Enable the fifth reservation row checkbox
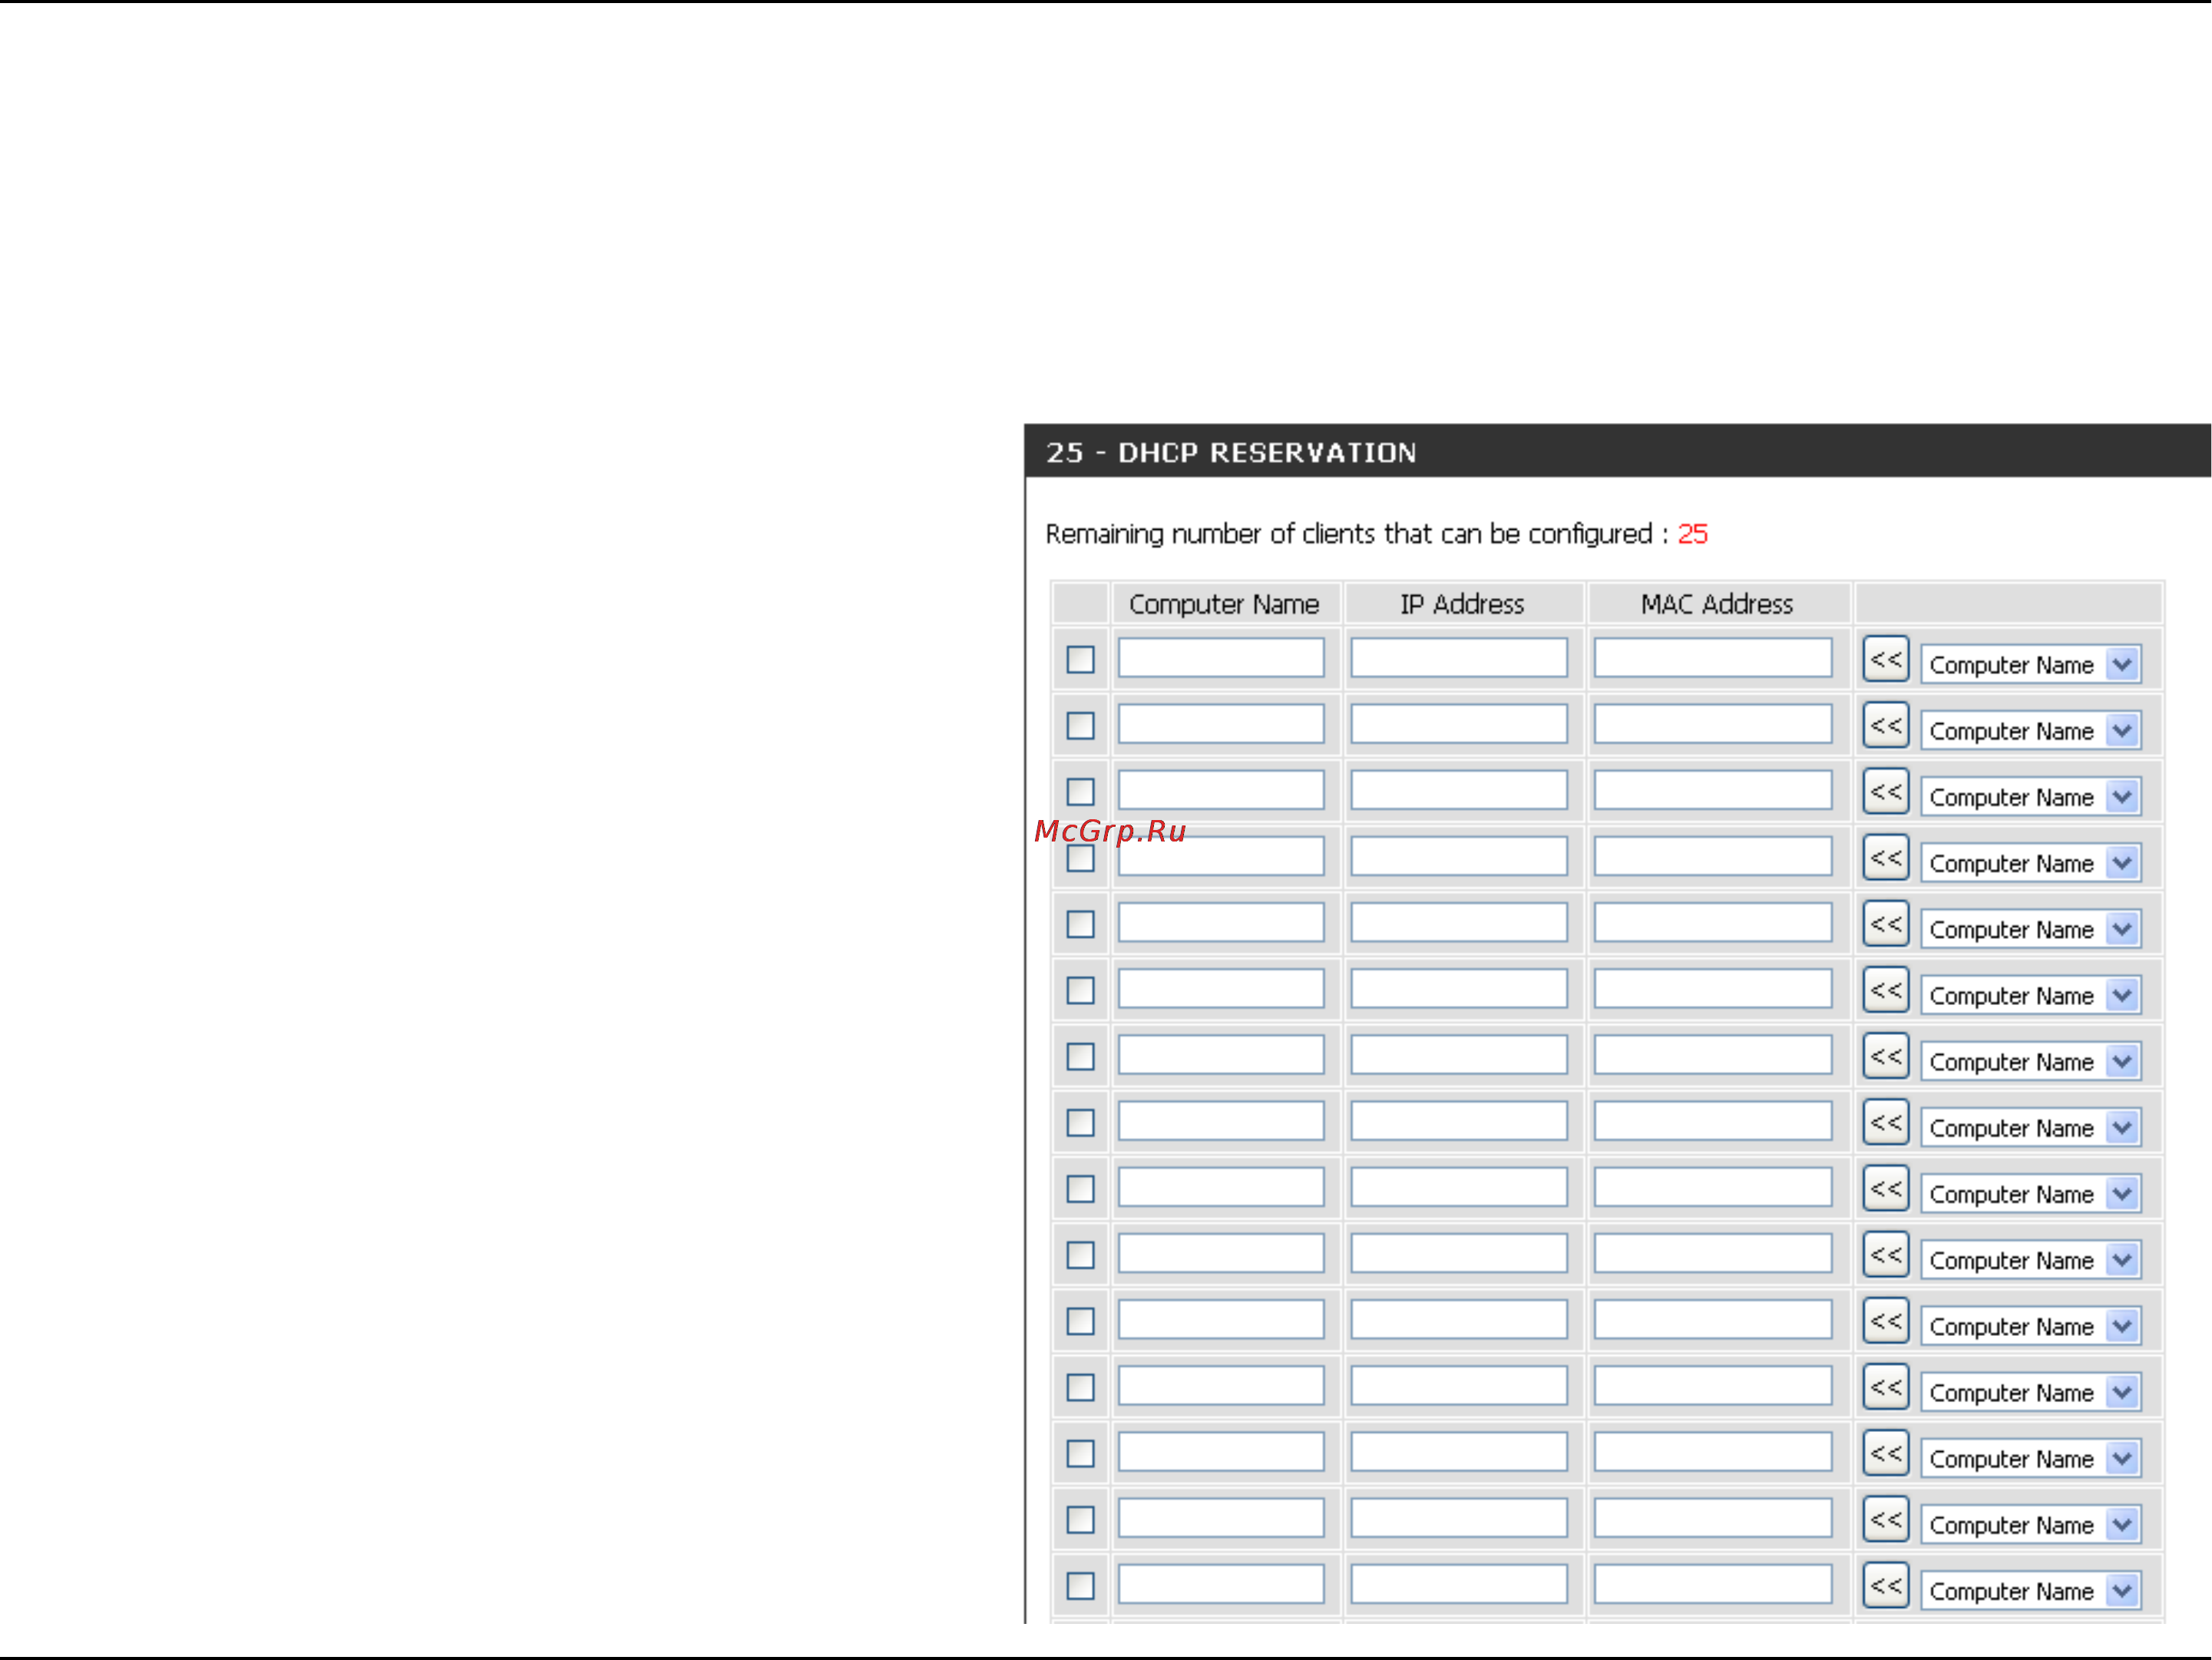The width and height of the screenshot is (2212, 1660). 1080,924
